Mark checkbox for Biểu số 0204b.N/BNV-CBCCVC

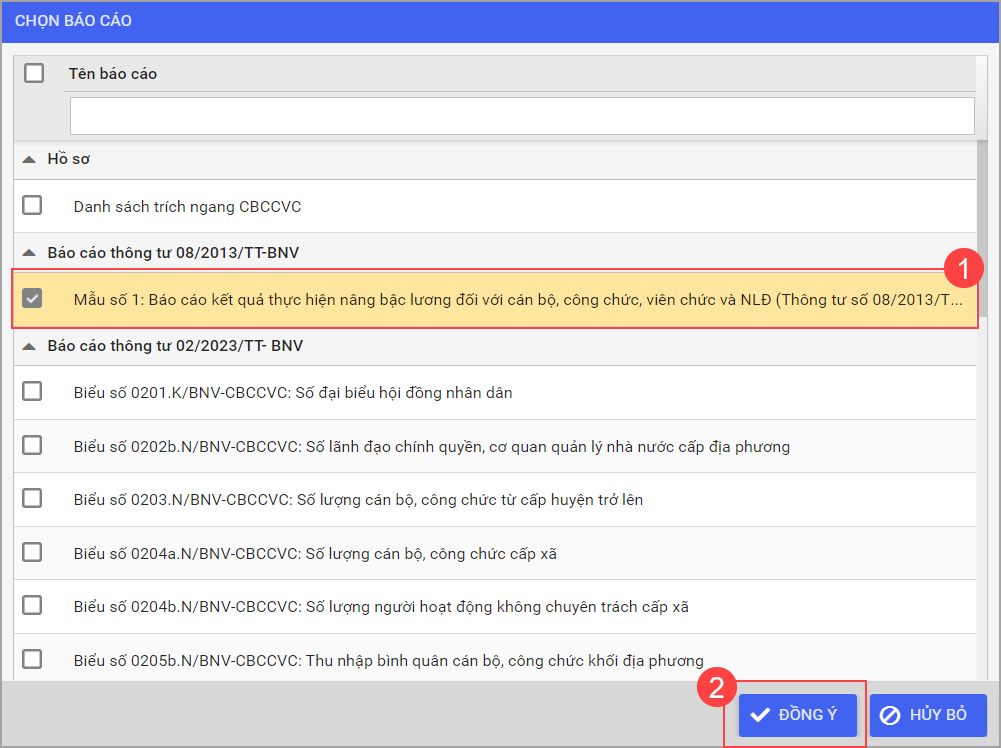[x=33, y=605]
